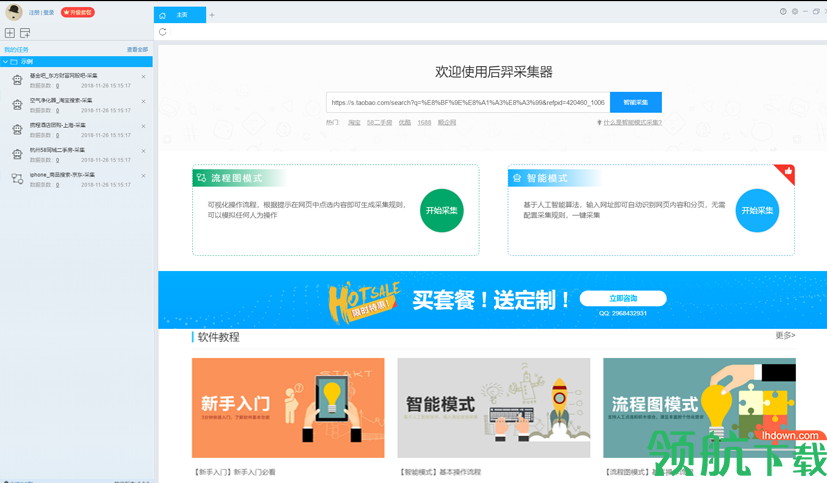This screenshot has width=827, height=483.
Task: Click red thumbs-up corner badge
Action: point(786,172)
